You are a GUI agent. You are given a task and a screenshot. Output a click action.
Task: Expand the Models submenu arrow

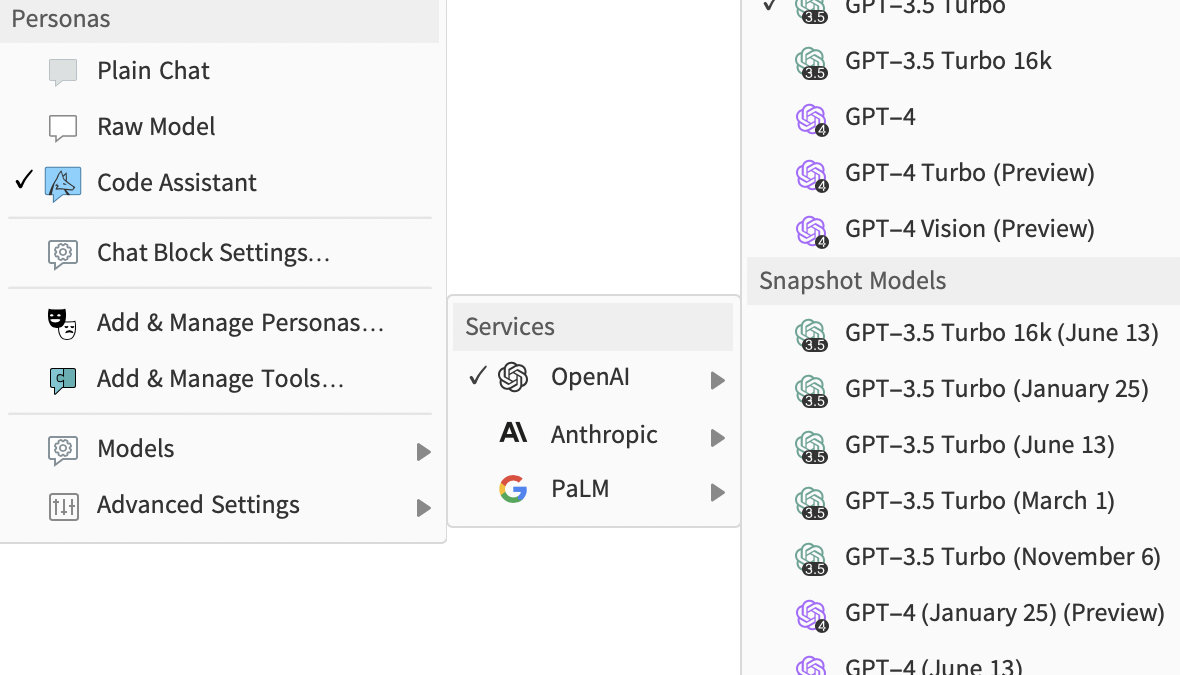point(424,452)
